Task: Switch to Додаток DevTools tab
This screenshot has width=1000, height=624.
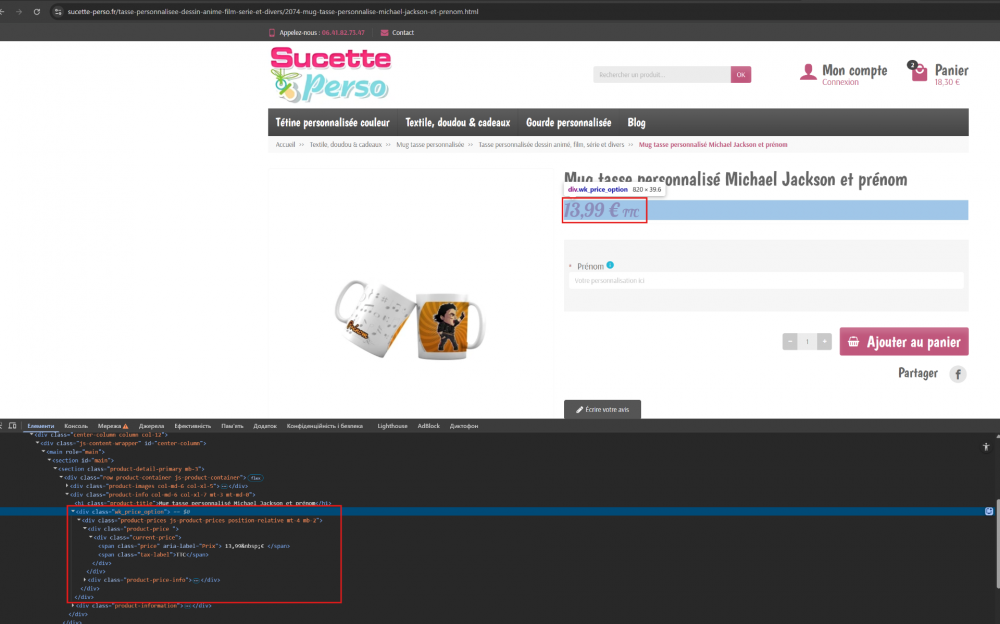Action: tap(265, 426)
